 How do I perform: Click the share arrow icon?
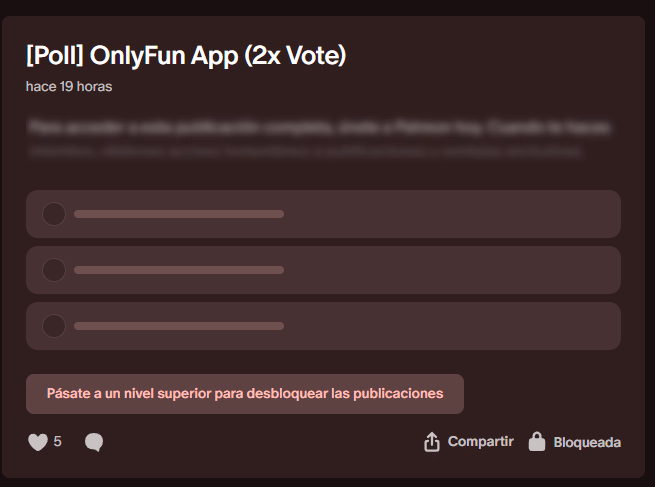pyautogui.click(x=432, y=442)
